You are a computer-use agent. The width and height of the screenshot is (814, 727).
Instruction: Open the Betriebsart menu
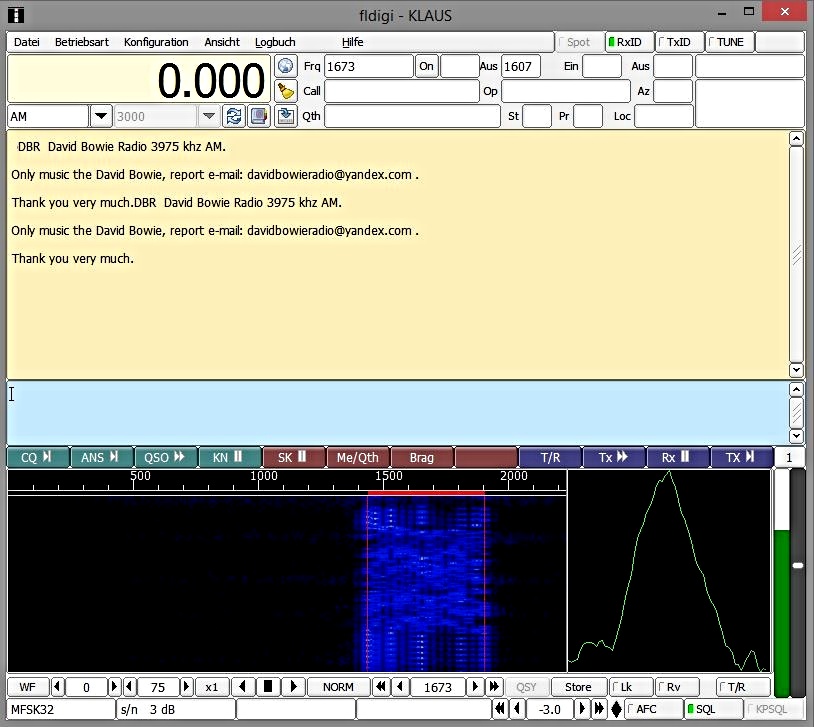82,42
